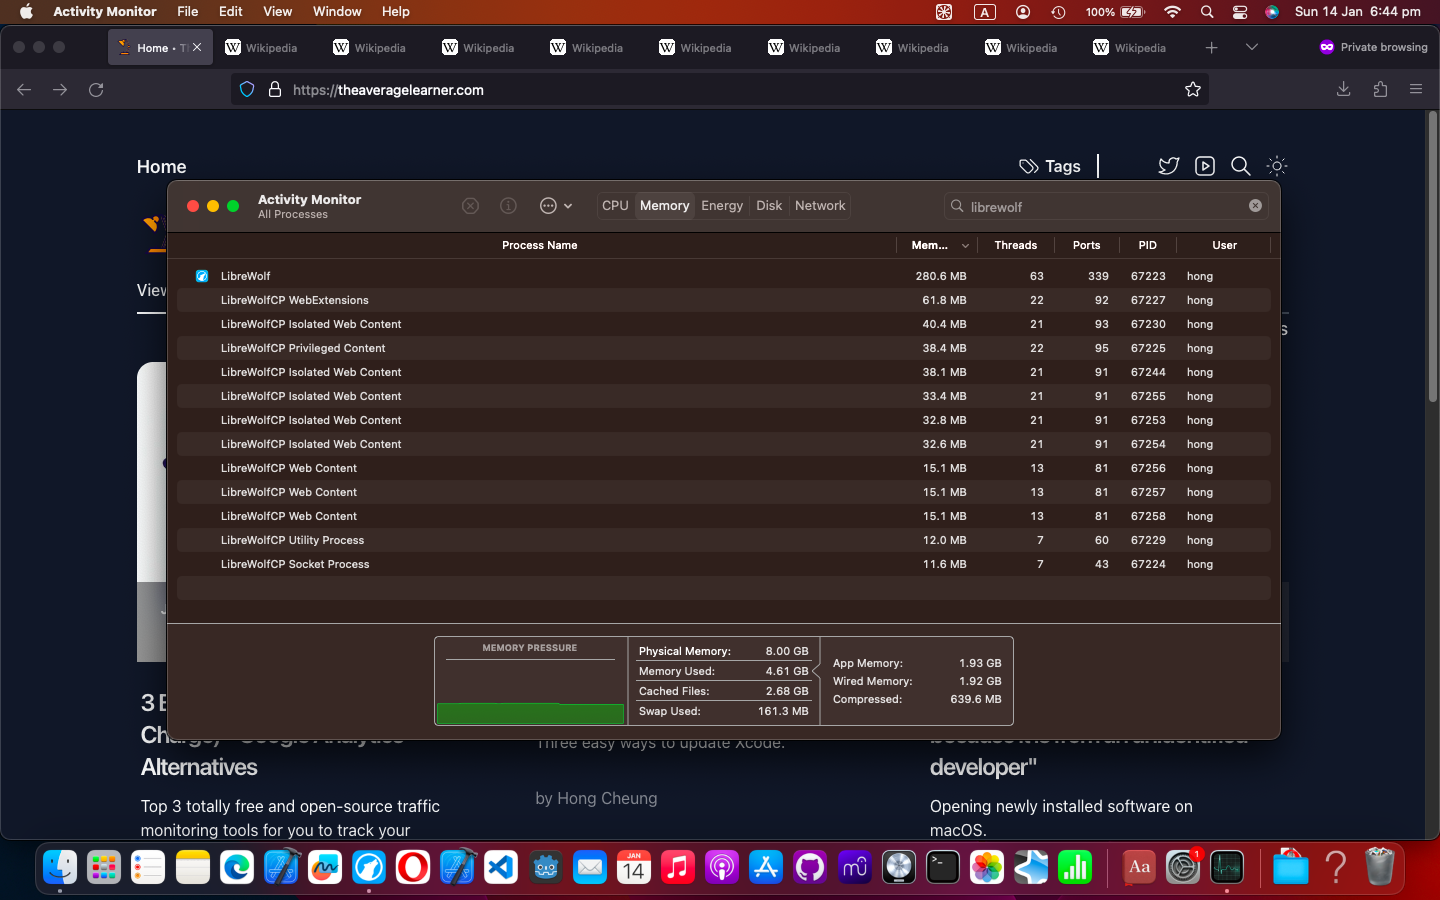Open the Energy tab
Screen dimensions: 1440x900
click(x=722, y=206)
